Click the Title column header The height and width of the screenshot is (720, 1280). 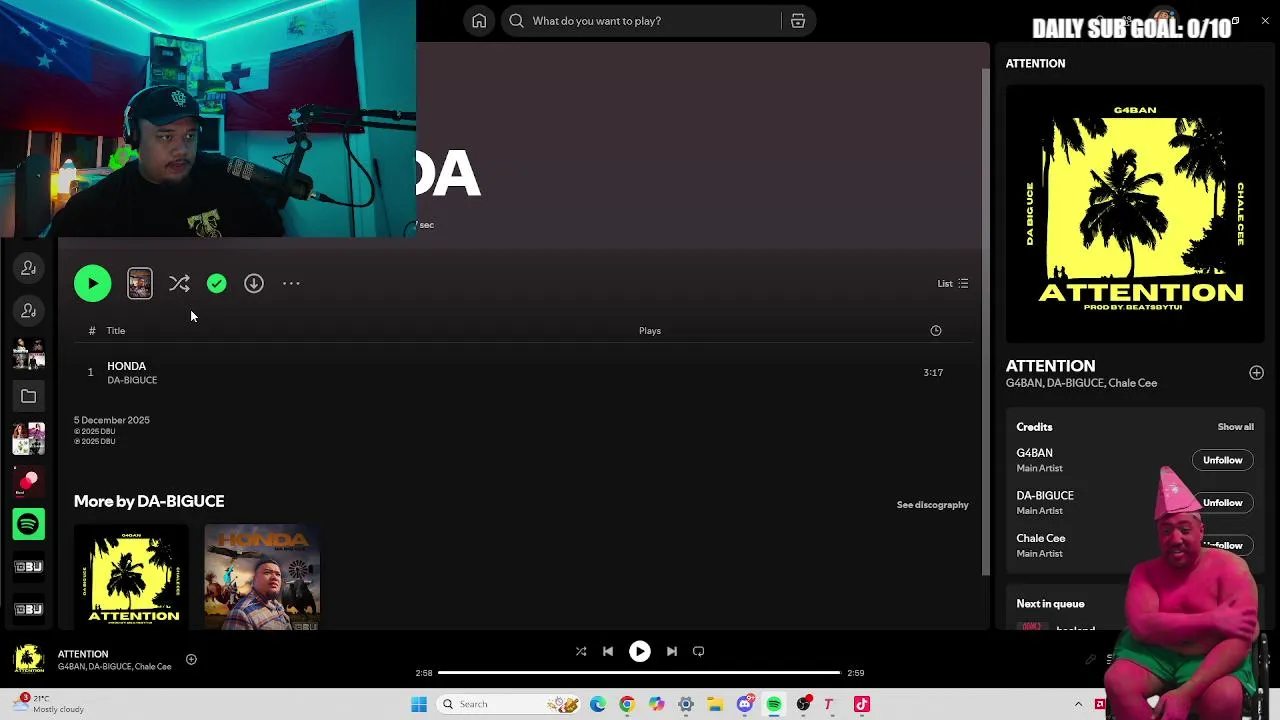pyautogui.click(x=116, y=331)
